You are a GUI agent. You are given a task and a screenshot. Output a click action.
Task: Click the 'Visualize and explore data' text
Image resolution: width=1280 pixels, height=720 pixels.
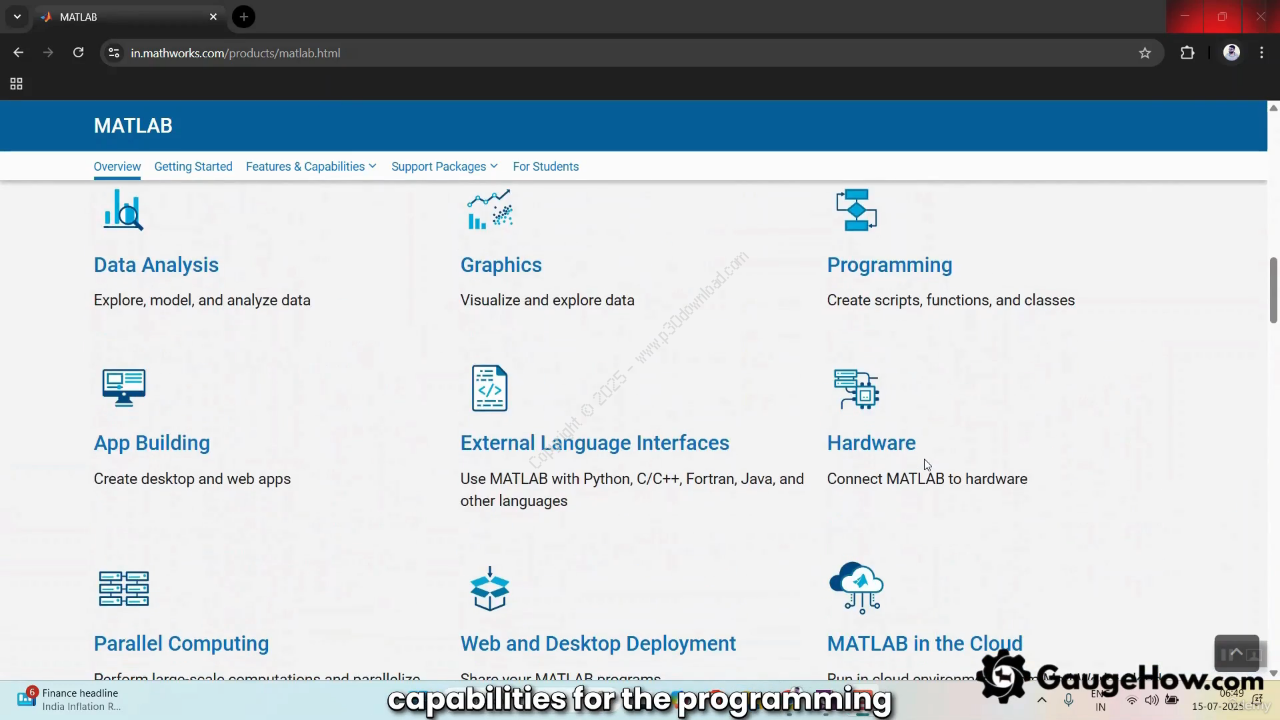547,300
